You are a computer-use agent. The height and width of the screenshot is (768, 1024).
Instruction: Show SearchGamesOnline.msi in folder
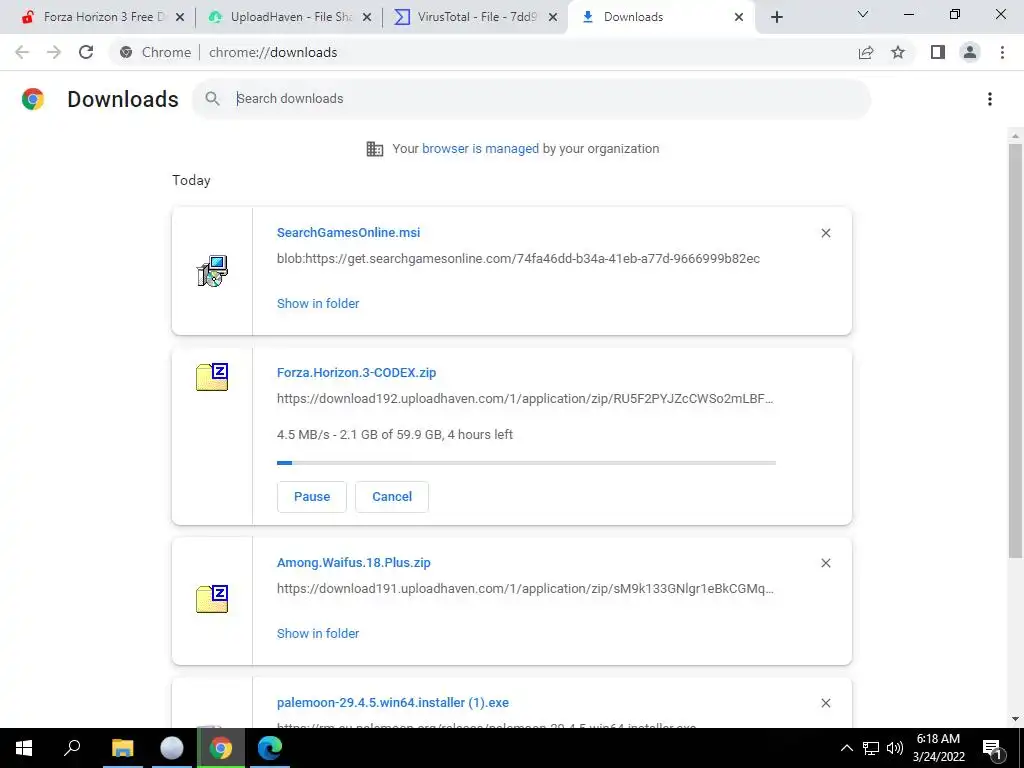click(318, 304)
